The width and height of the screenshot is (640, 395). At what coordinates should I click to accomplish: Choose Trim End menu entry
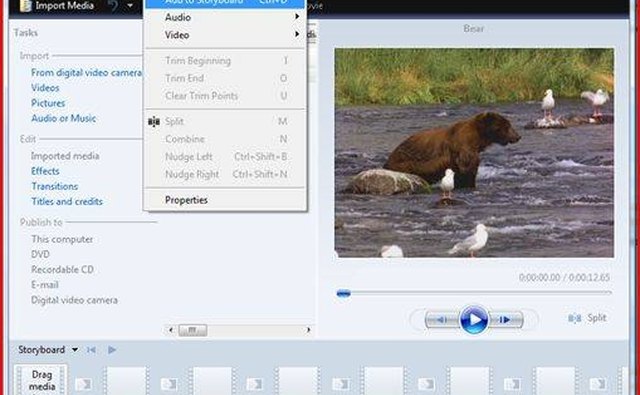(x=225, y=78)
